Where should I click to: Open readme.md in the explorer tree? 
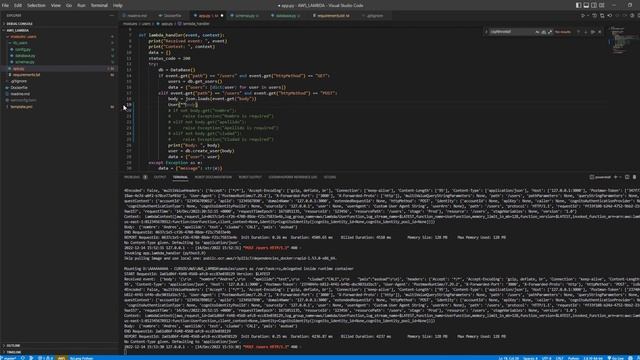[59, 94]
